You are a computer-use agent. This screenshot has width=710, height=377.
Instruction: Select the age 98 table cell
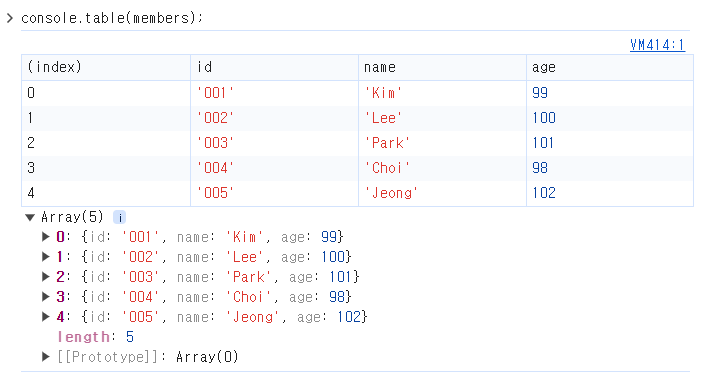tap(610, 168)
